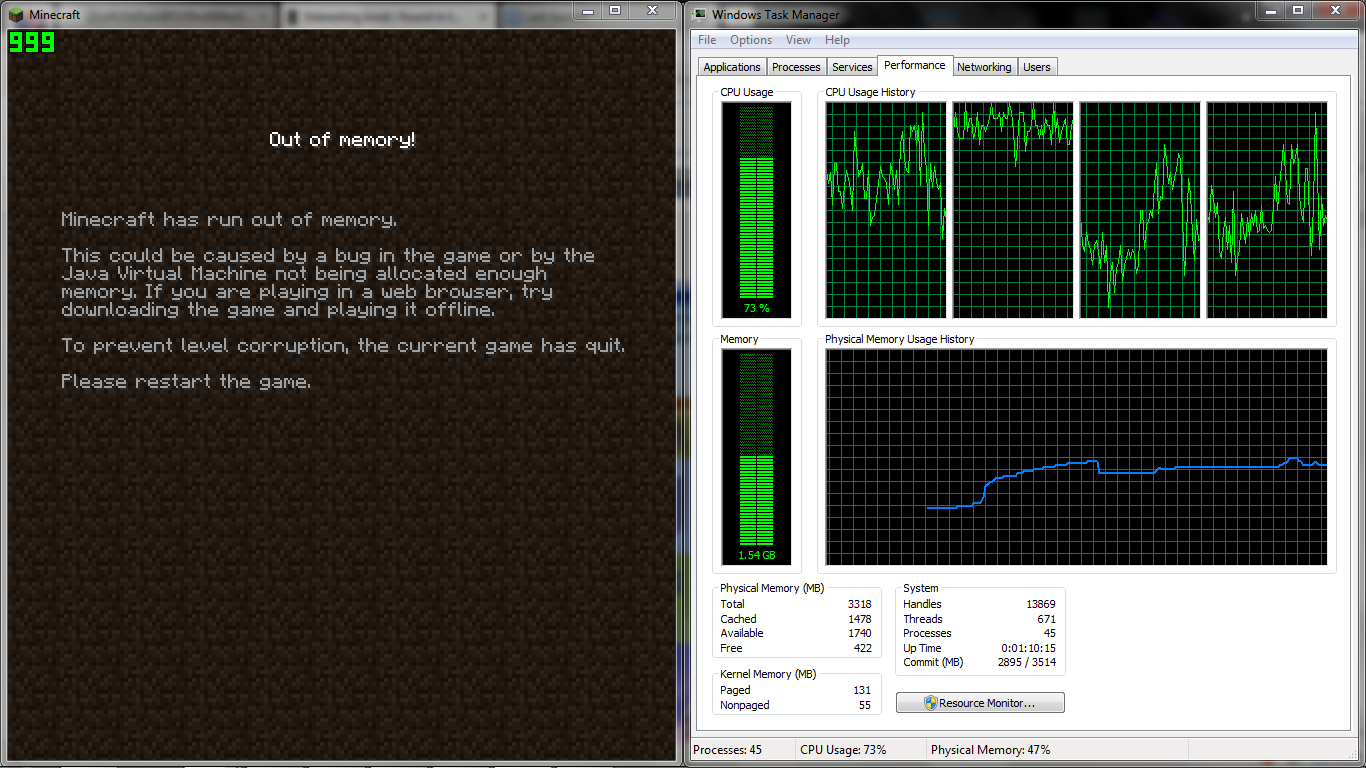Click the Kernel Nonpaged value 55
The image size is (1366, 768).
865,705
